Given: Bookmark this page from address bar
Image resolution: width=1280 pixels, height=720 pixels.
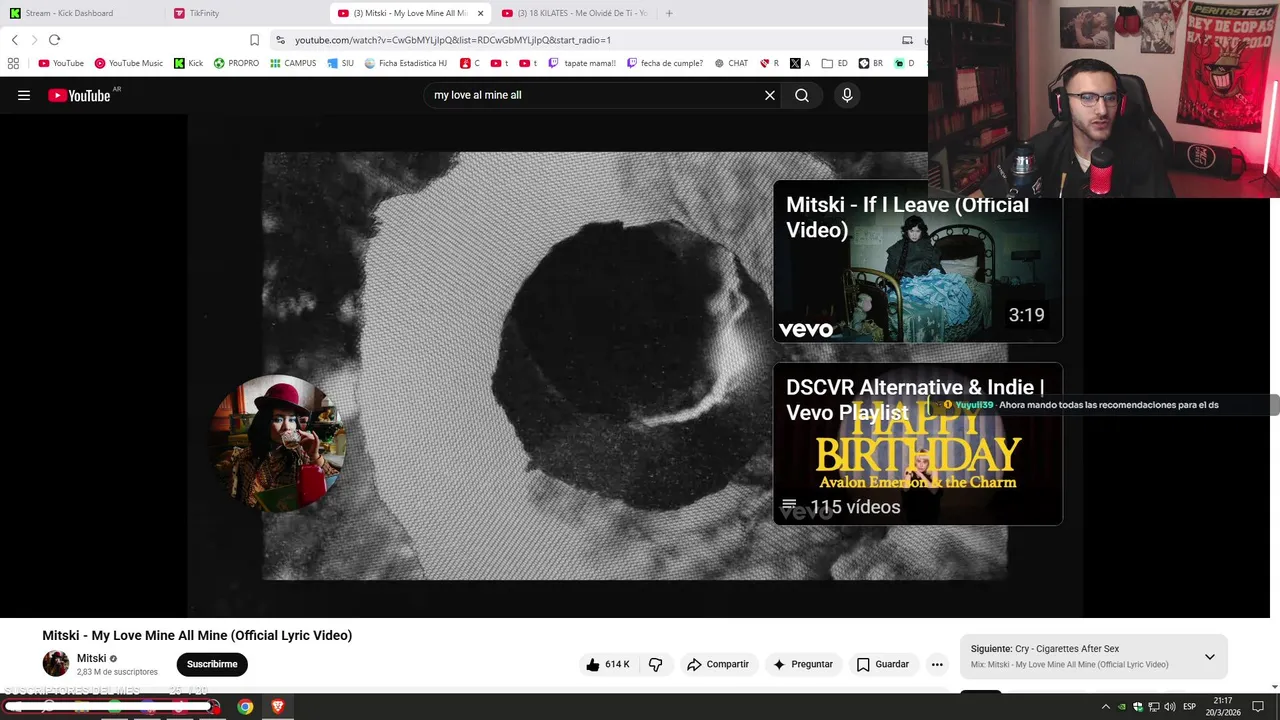Looking at the screenshot, I should [254, 40].
